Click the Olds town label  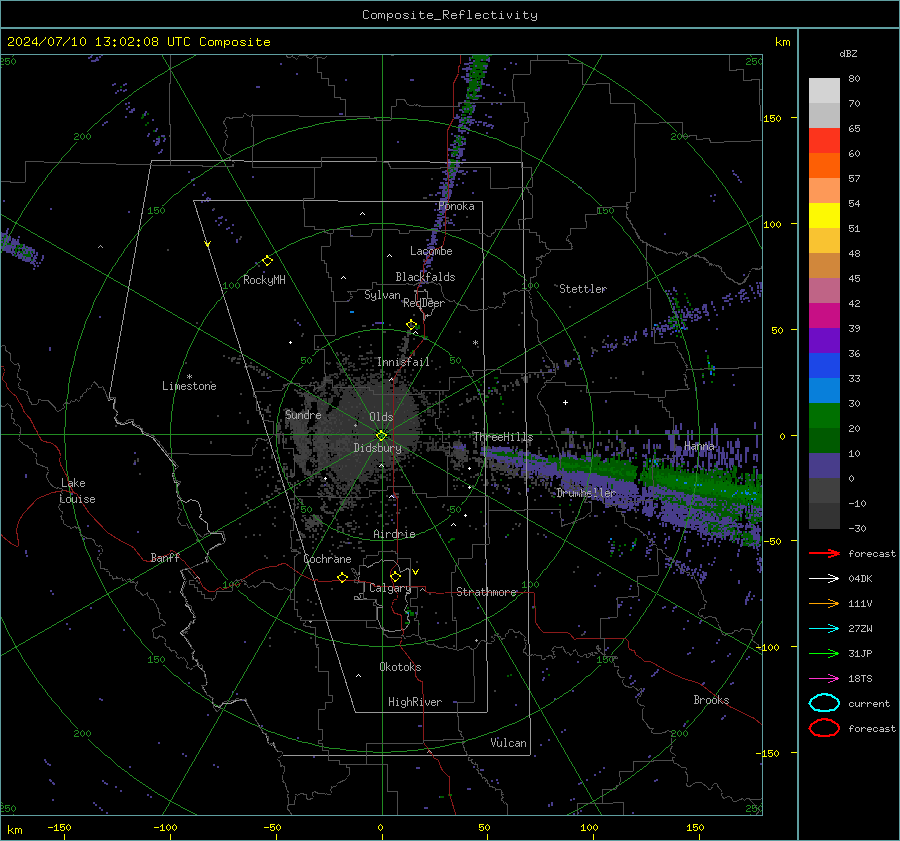click(381, 417)
